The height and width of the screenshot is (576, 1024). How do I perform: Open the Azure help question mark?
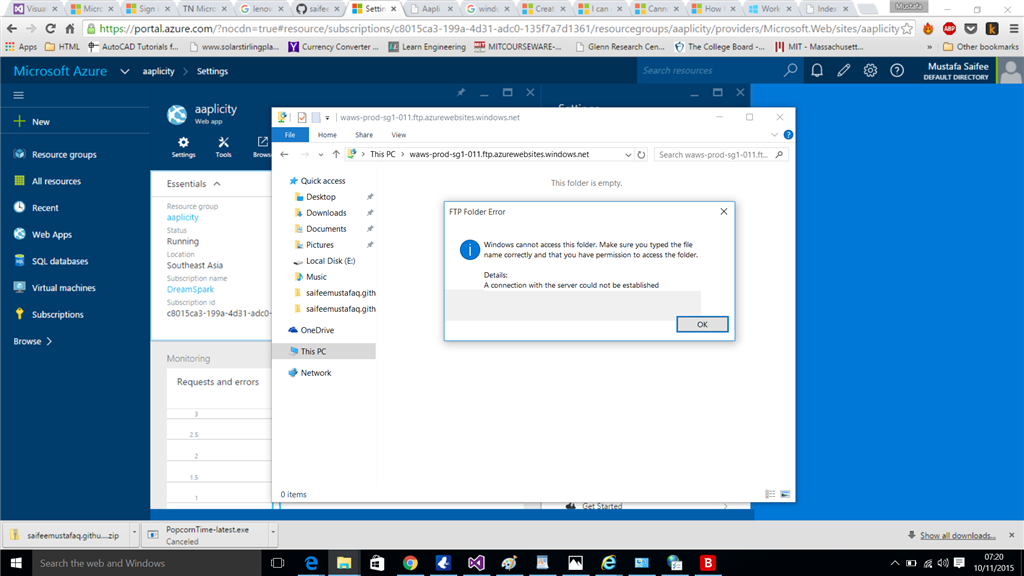(897, 71)
